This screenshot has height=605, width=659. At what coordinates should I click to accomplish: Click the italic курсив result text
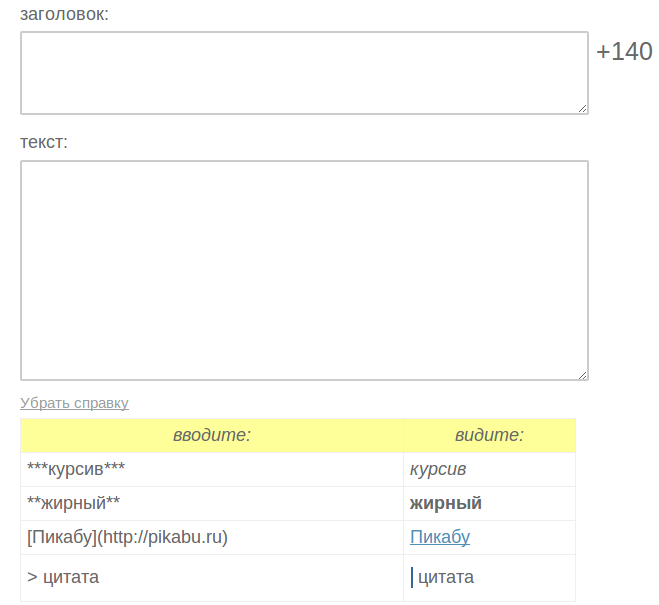tap(438, 469)
